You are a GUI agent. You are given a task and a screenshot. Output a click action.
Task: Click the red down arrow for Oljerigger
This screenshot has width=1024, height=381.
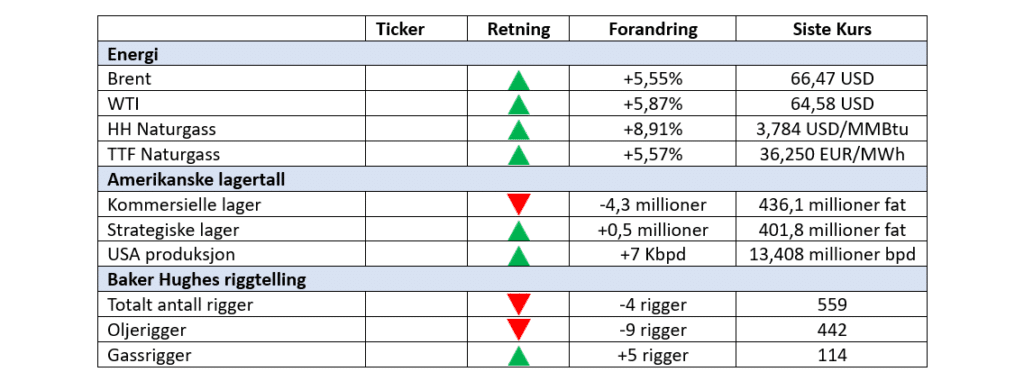(519, 329)
